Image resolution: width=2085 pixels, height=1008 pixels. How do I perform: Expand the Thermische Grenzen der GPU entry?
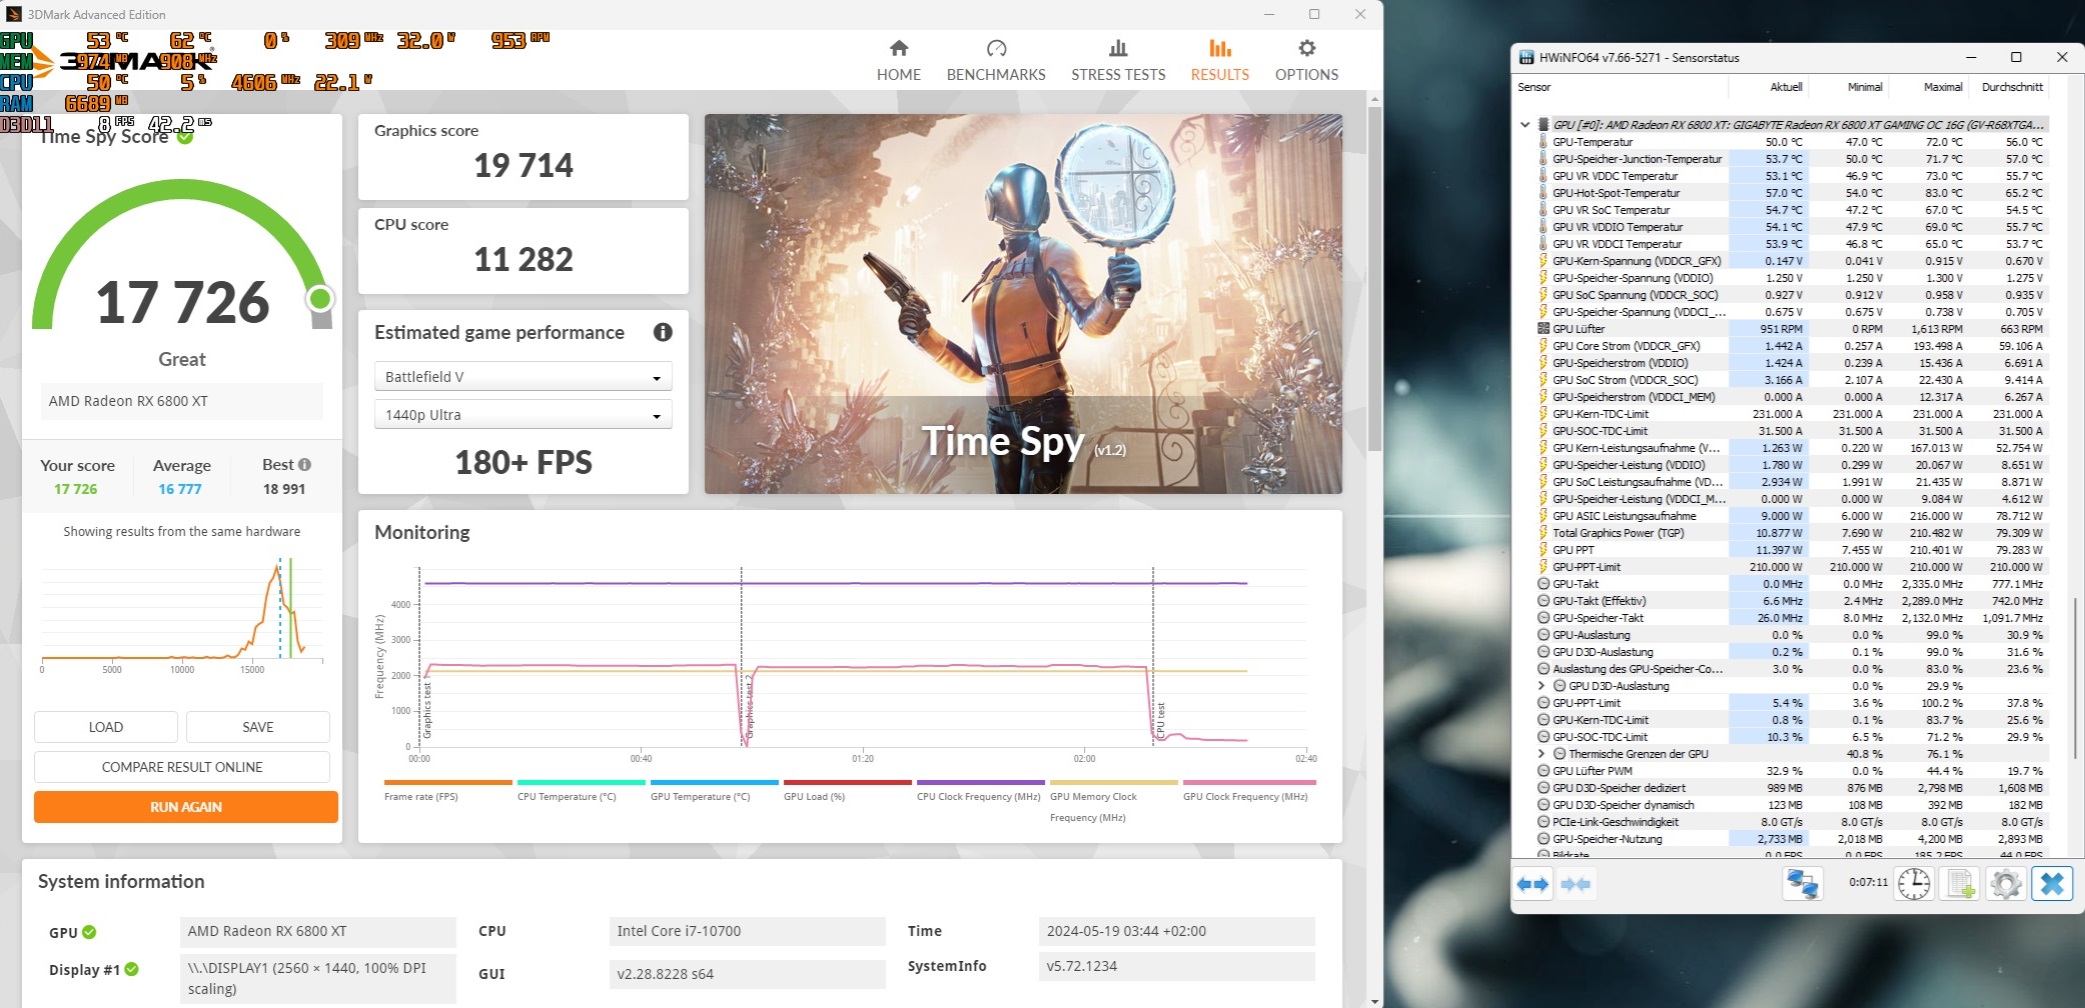1541,753
